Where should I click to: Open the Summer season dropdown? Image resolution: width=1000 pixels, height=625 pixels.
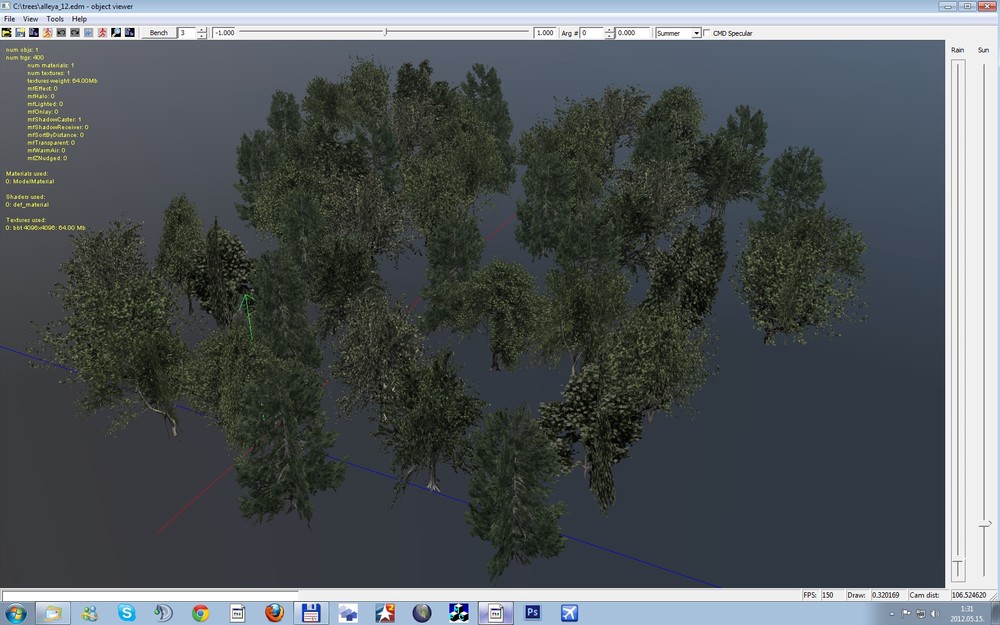click(x=696, y=33)
